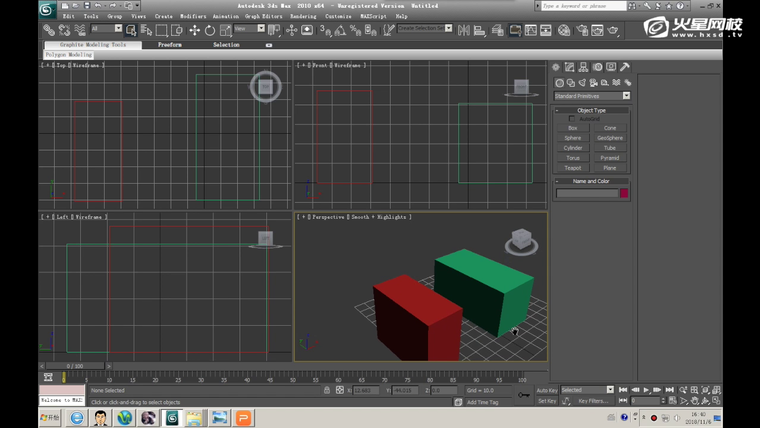Image resolution: width=760 pixels, height=428 pixels.
Task: Collapse the Object Type rollout
Action: click(592, 110)
